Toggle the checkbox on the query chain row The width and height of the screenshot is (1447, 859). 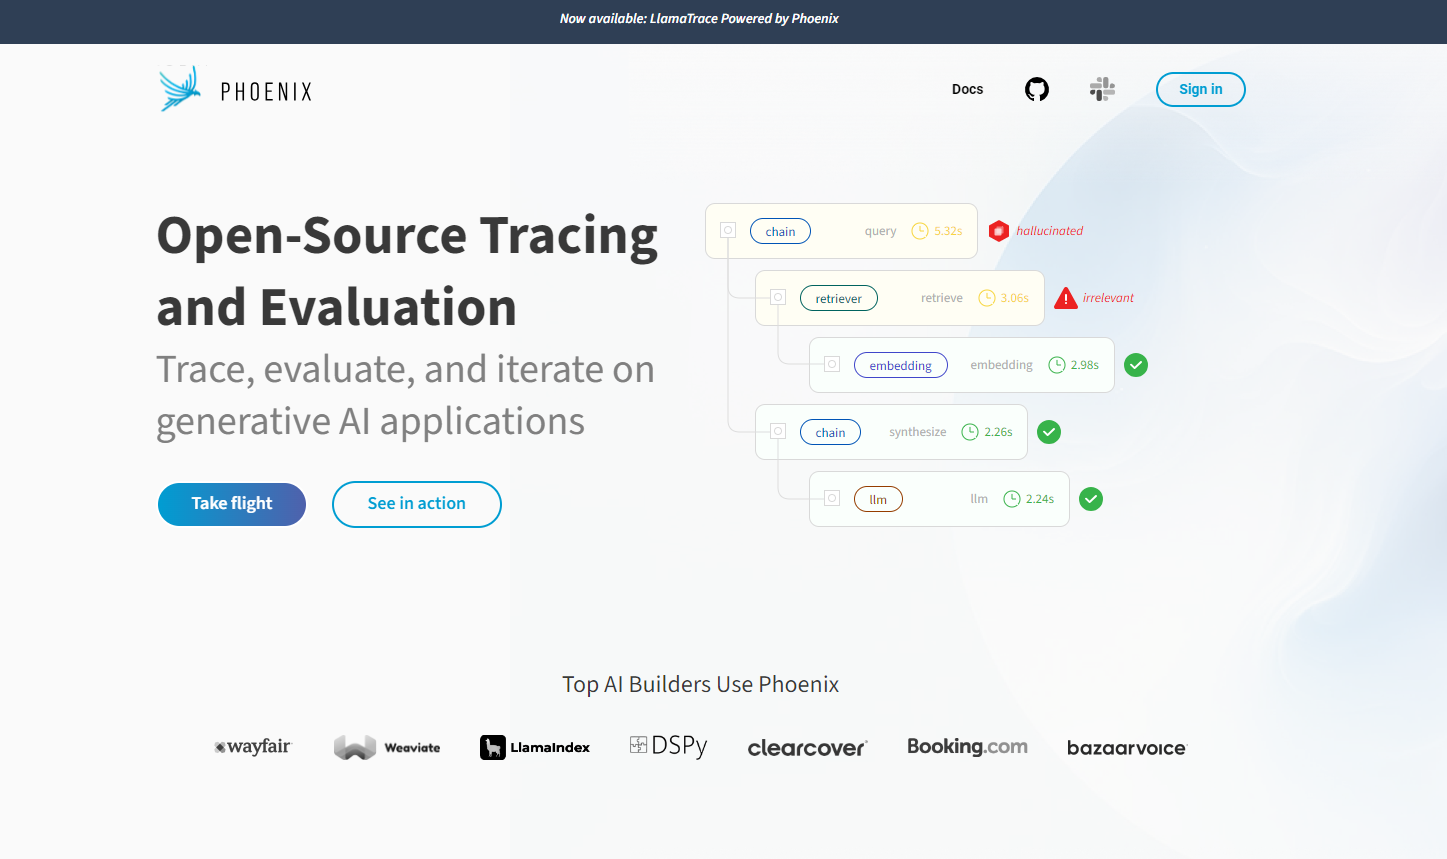728,231
